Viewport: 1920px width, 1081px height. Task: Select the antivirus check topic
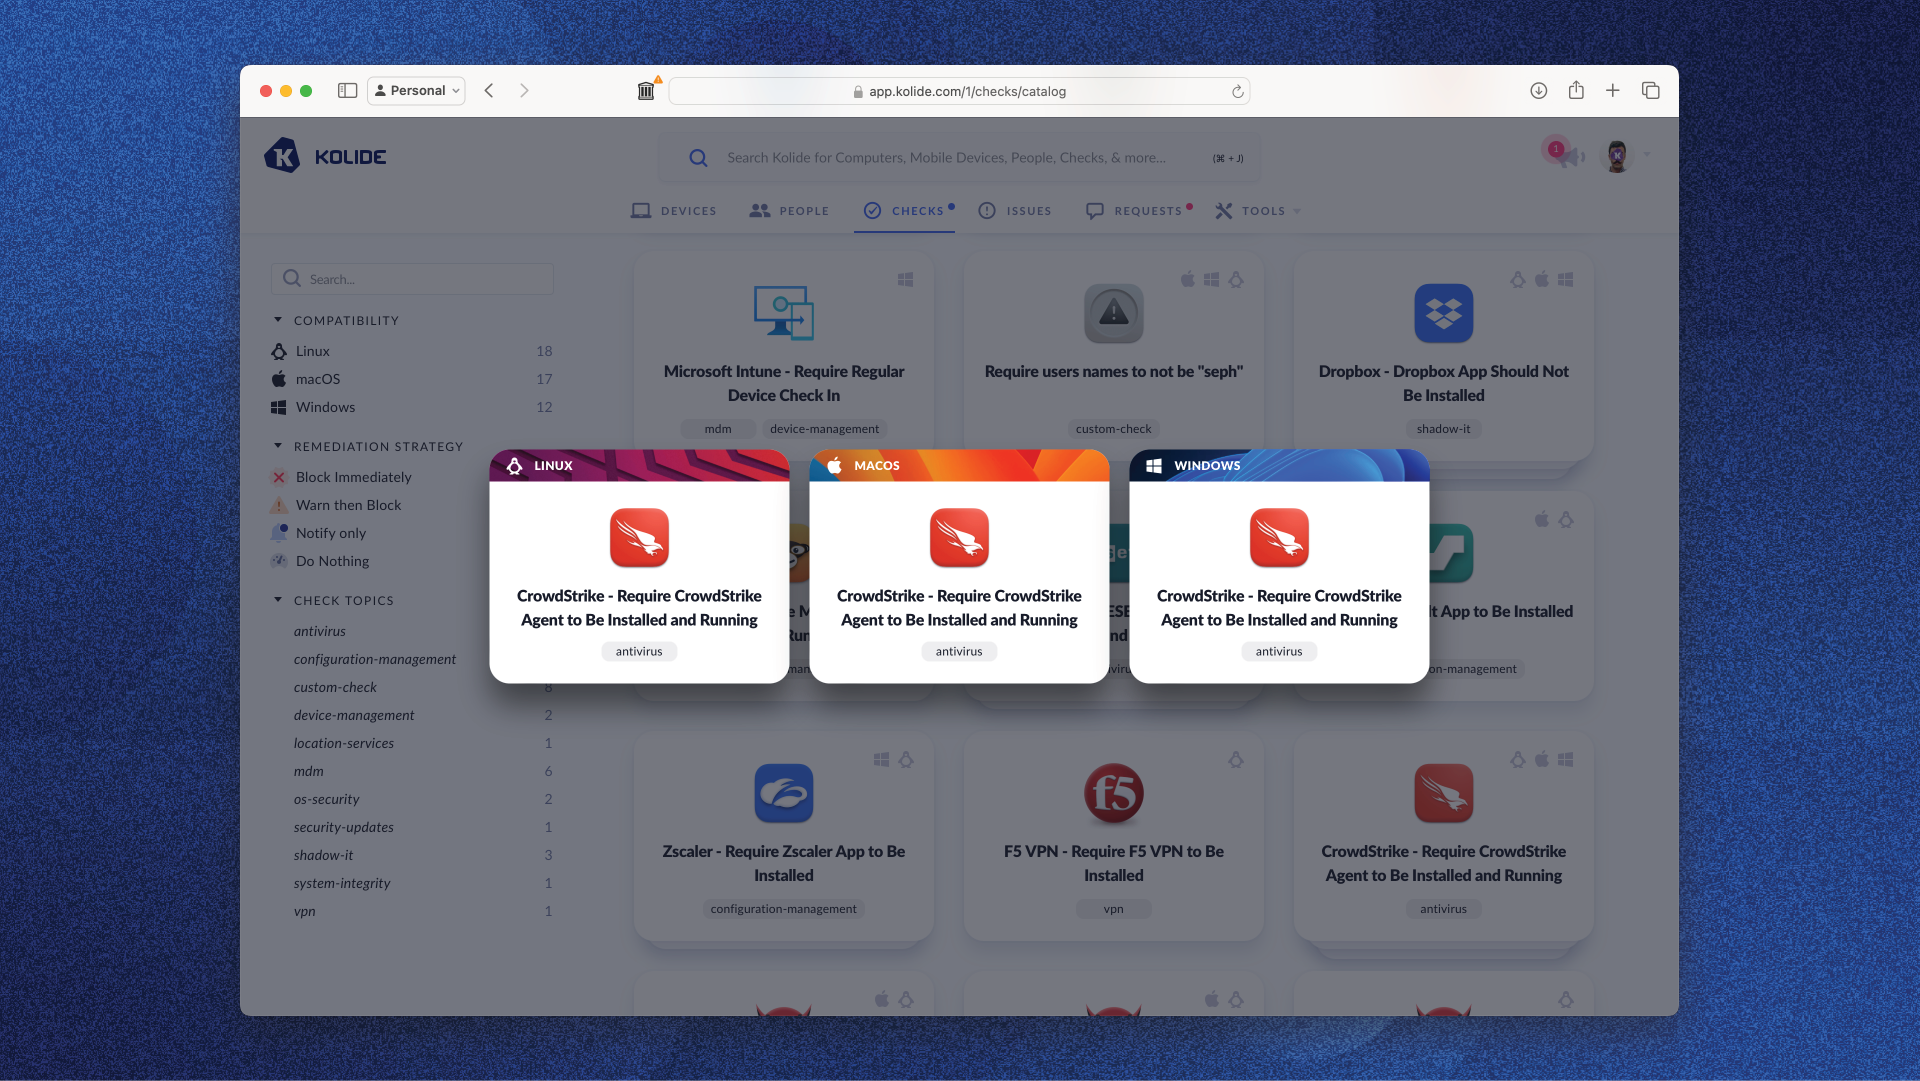(x=319, y=631)
